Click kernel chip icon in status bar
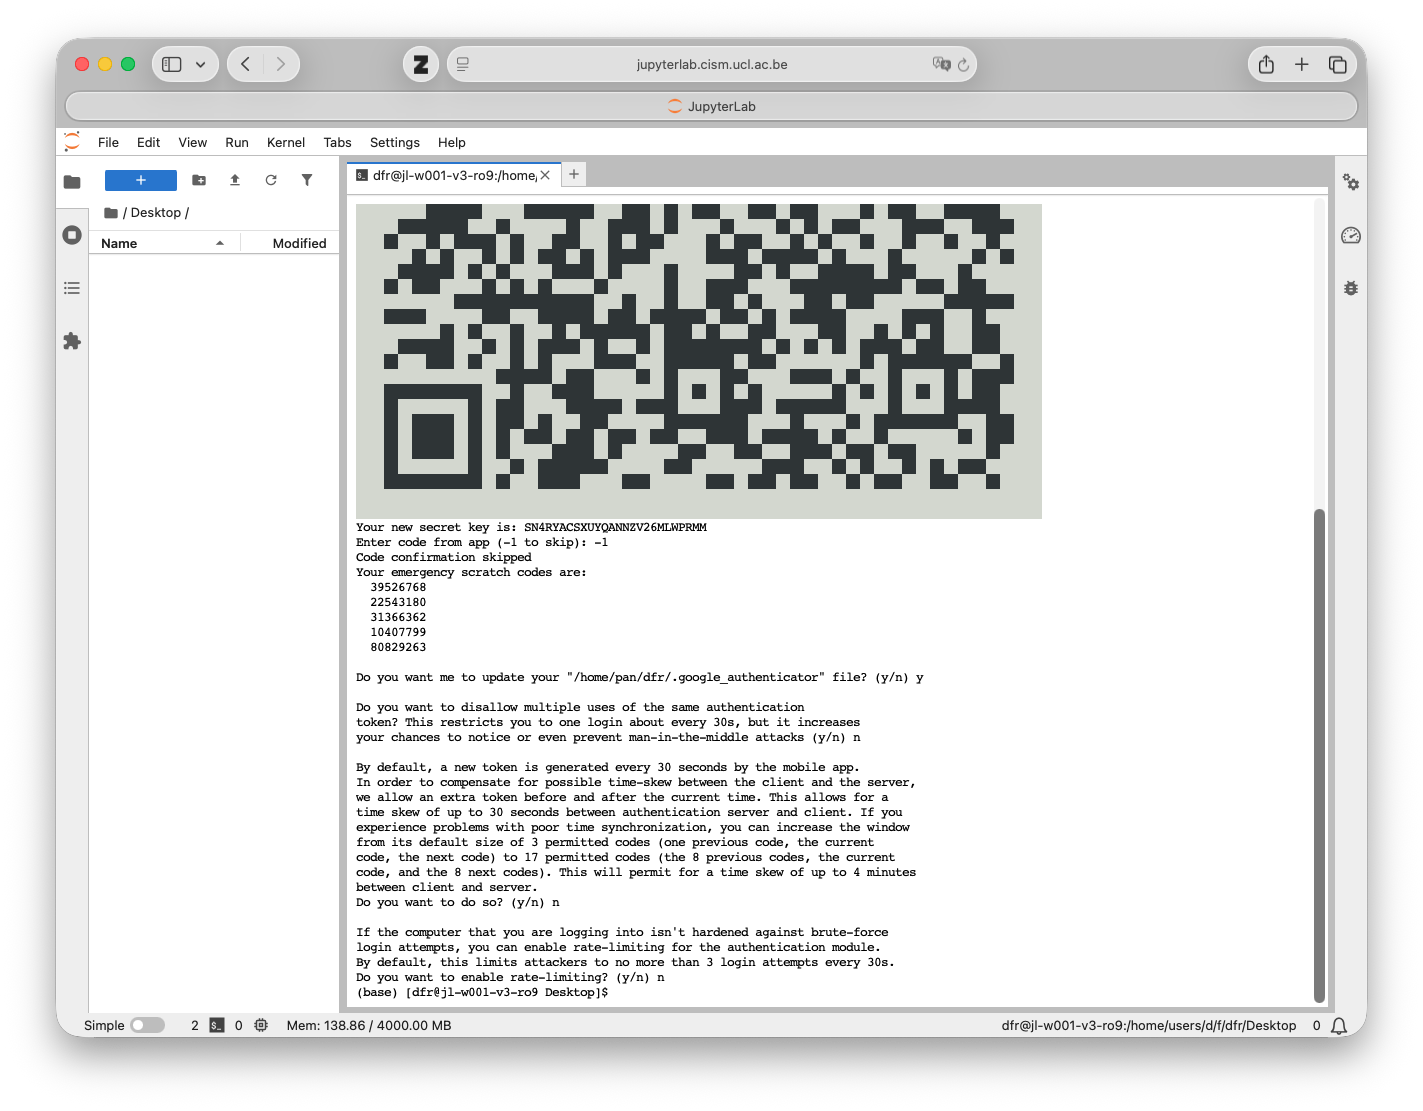 (261, 1026)
